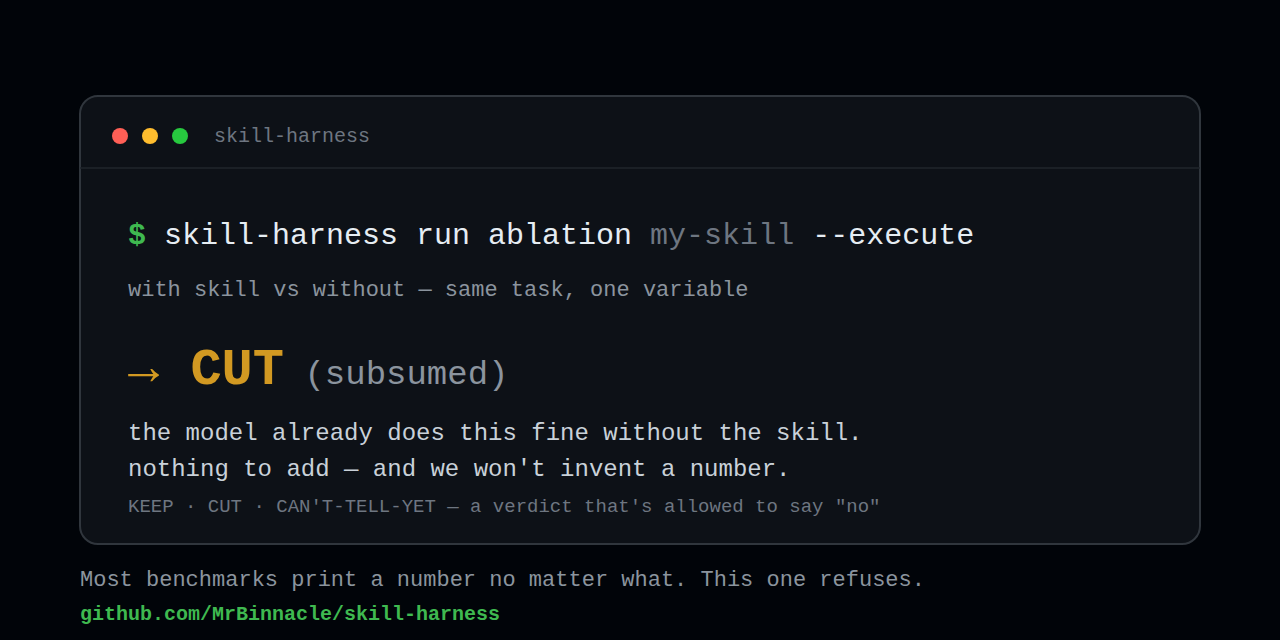Click the '--execute' flag
The image size is (1280, 640).
(893, 236)
